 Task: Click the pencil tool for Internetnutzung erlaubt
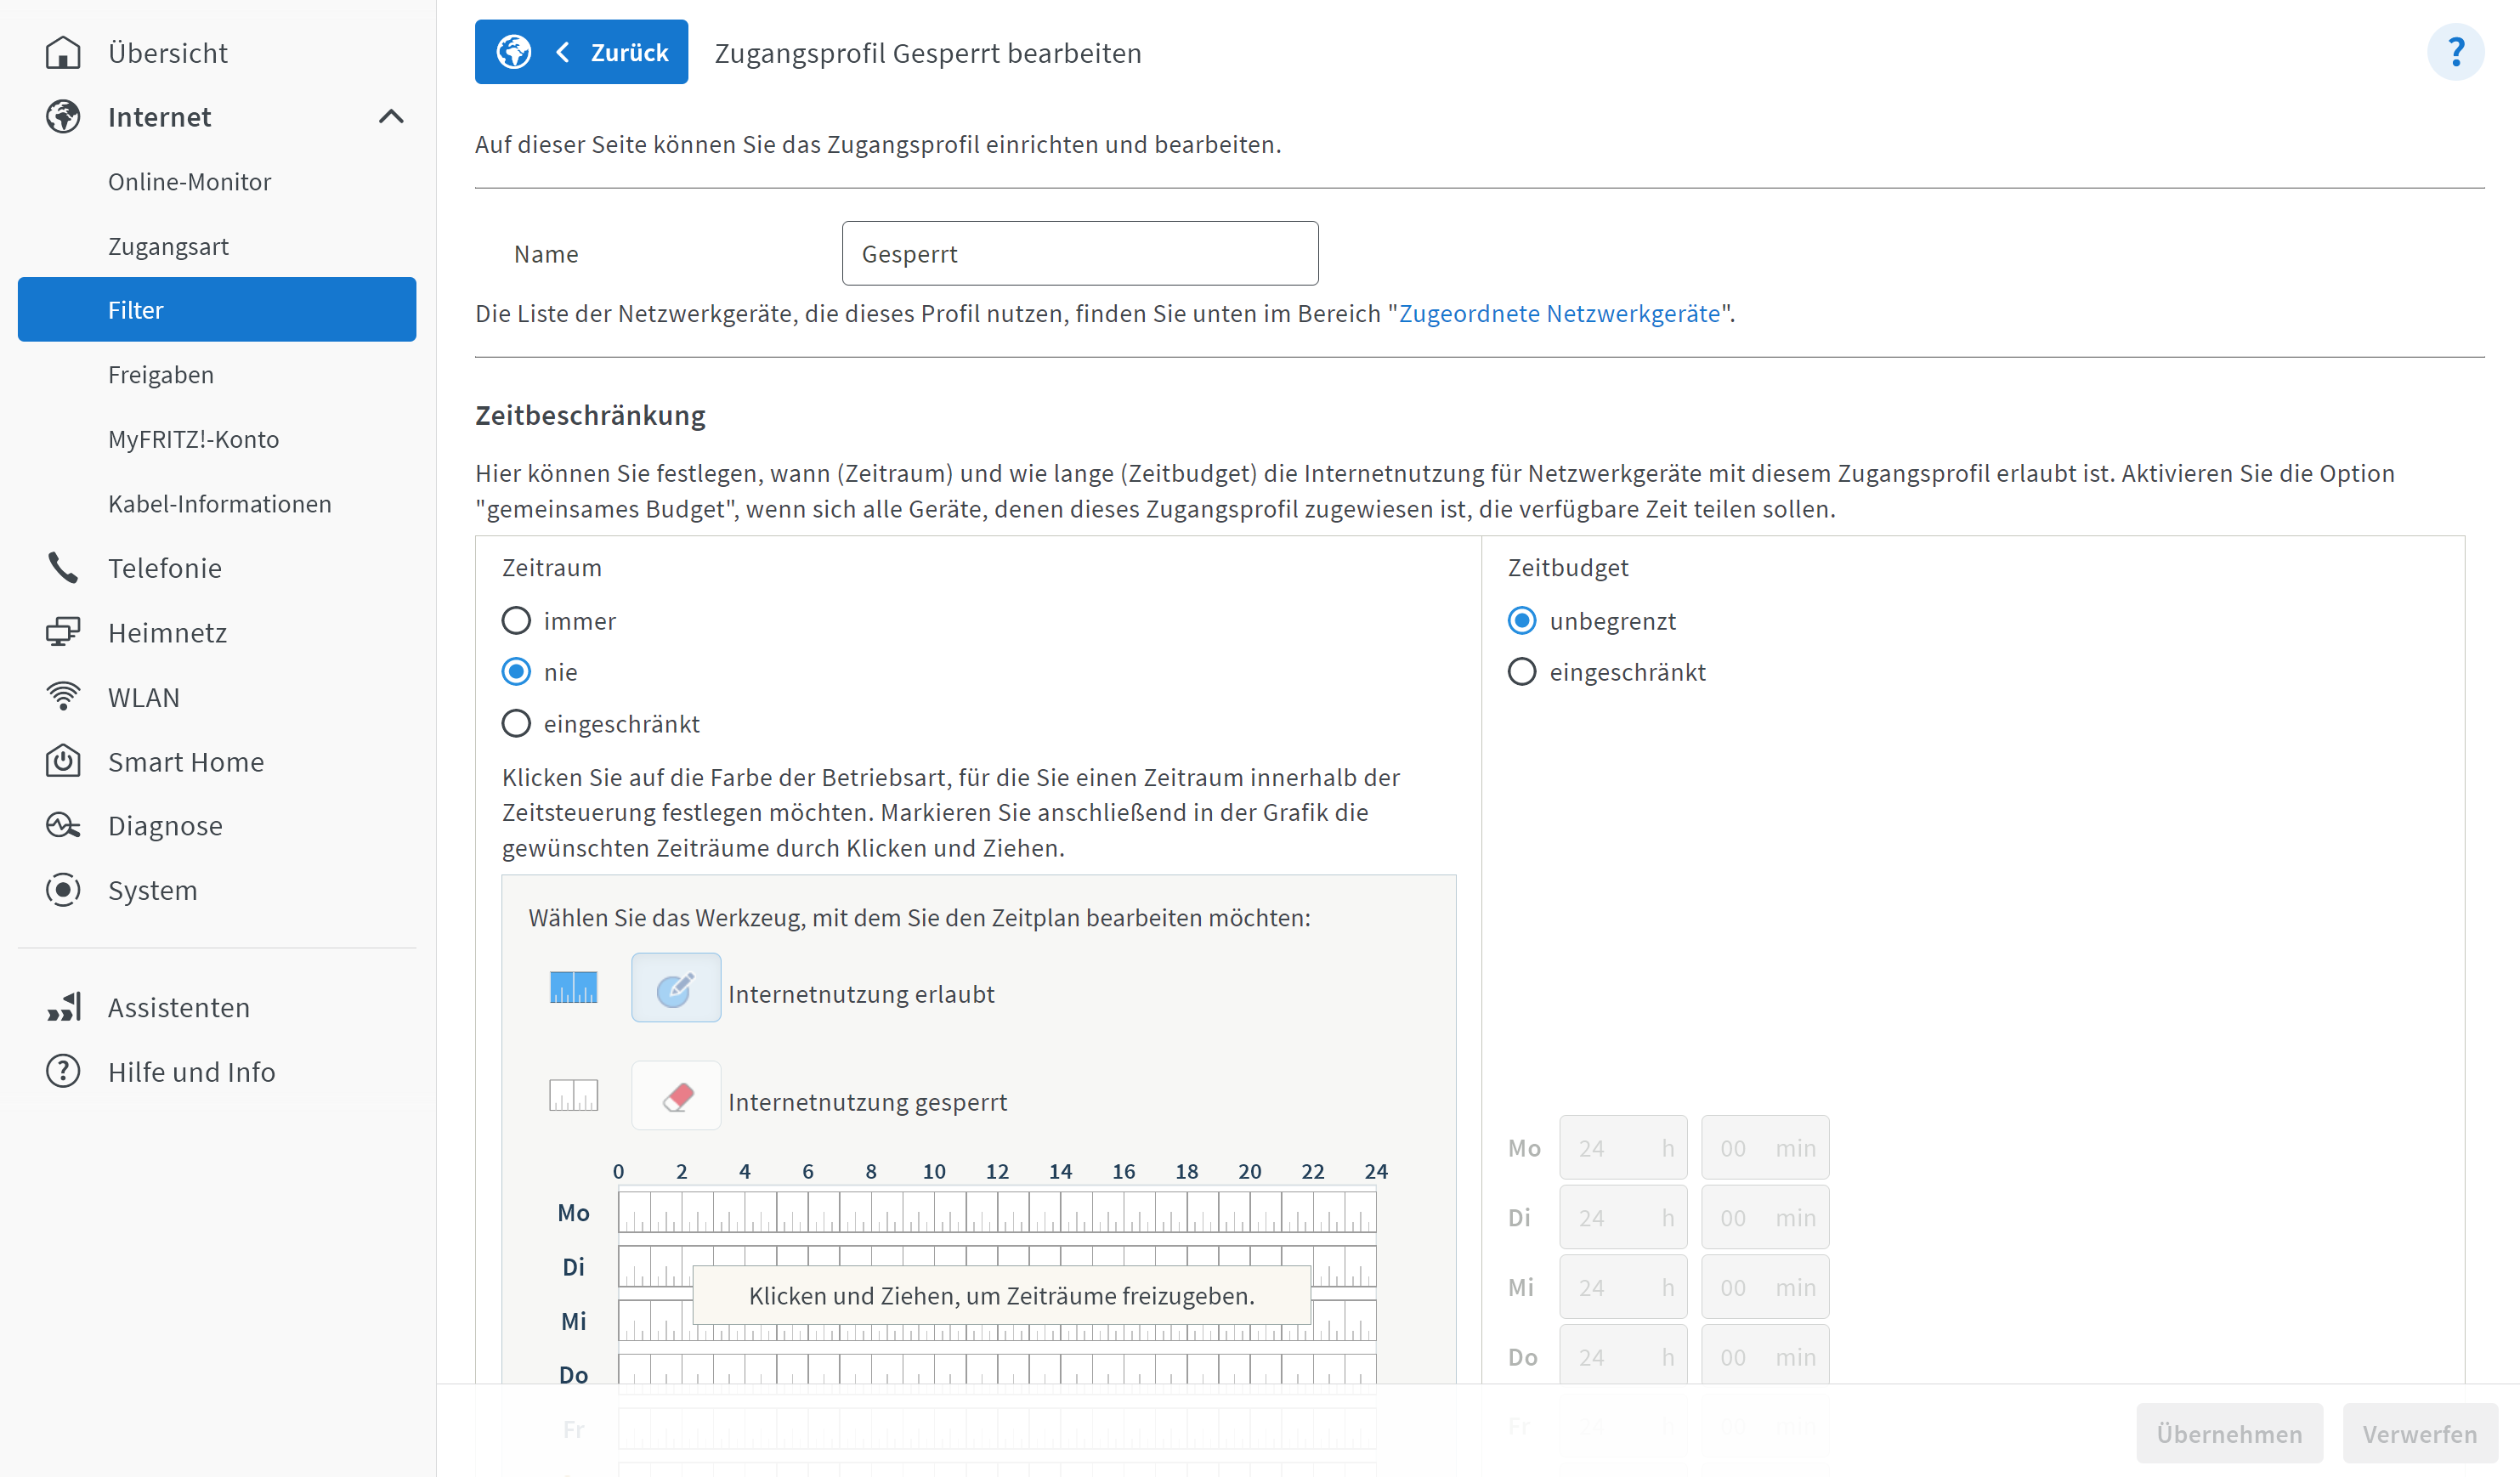click(675, 987)
